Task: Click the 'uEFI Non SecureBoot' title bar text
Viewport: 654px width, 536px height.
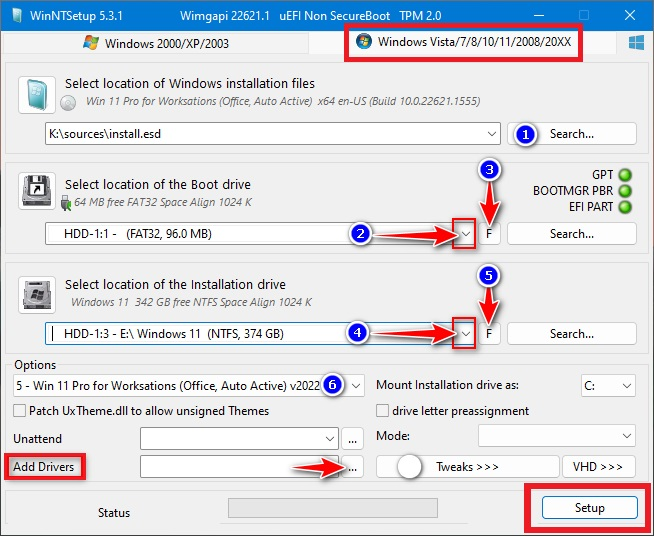Action: (335, 16)
